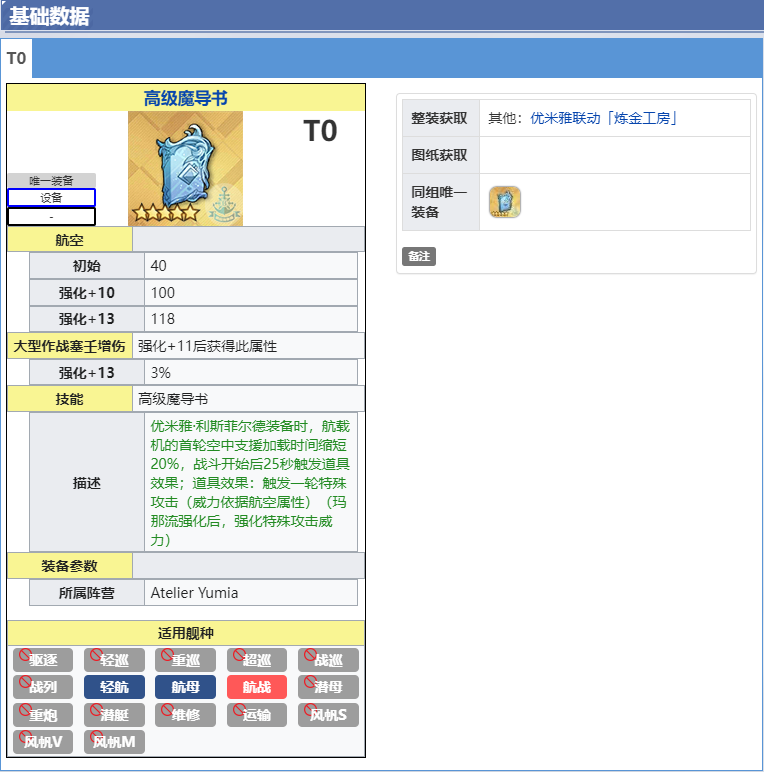
Task: Click the 轻巡 ship type badge
Action: pos(114,660)
